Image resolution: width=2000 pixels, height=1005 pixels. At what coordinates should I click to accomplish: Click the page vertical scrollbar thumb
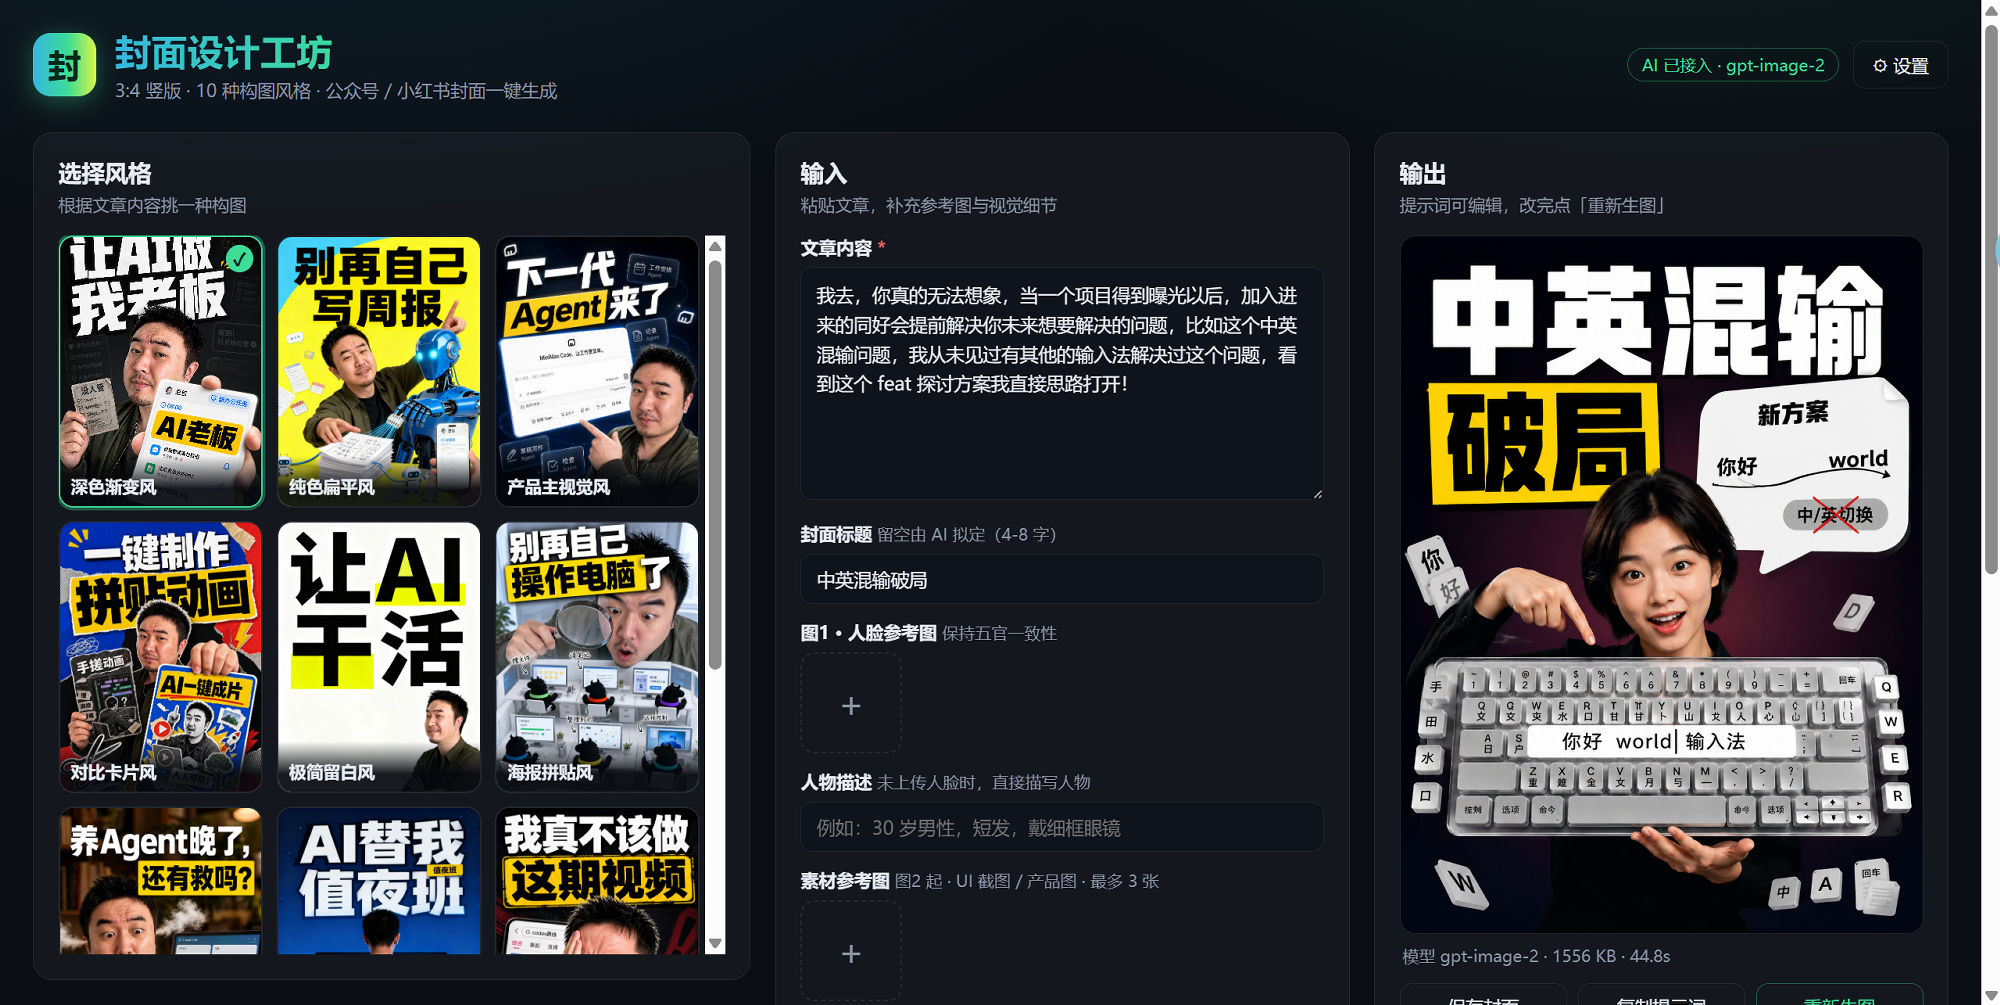[x=1990, y=298]
